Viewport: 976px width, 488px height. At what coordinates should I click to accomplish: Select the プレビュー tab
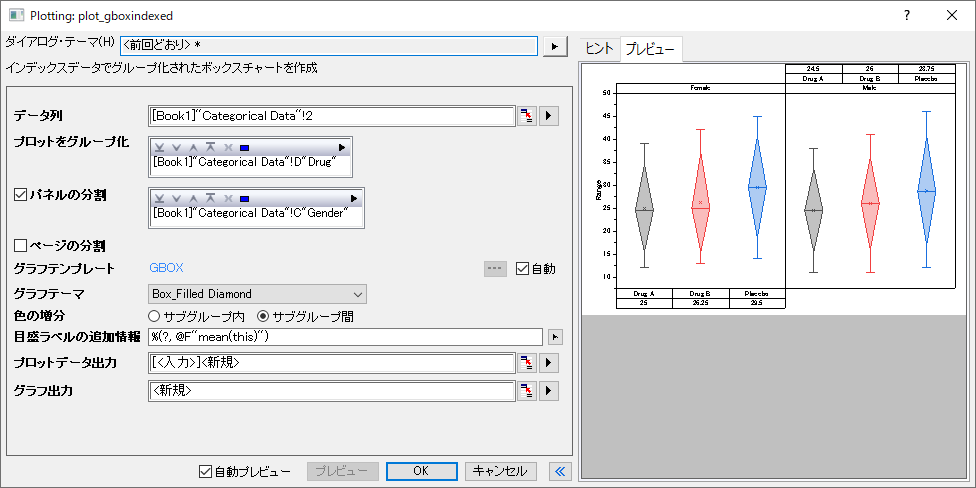pyautogui.click(x=649, y=49)
